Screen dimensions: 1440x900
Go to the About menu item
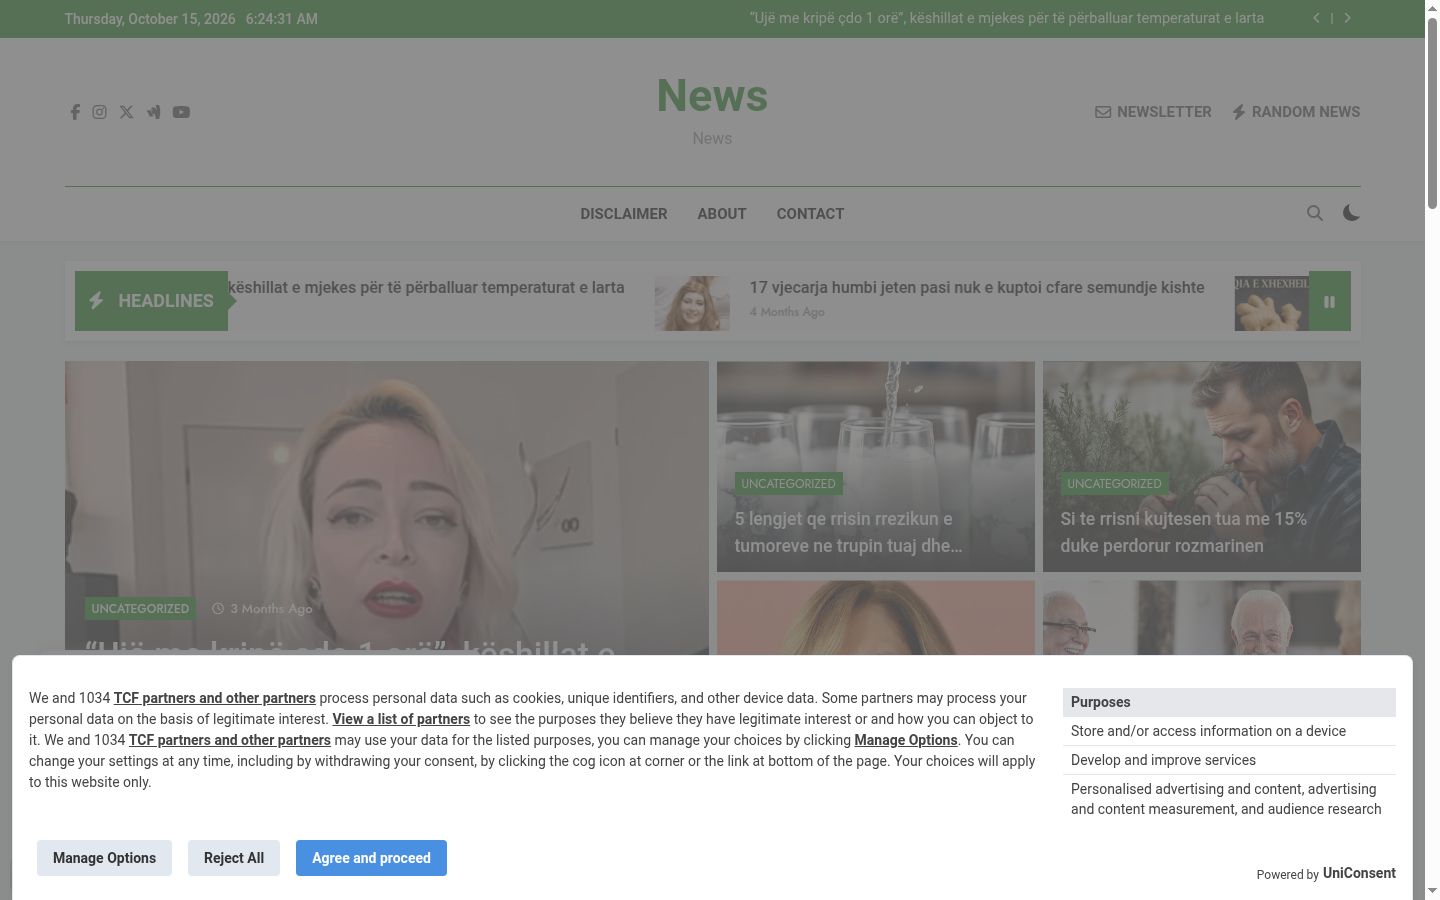click(722, 214)
